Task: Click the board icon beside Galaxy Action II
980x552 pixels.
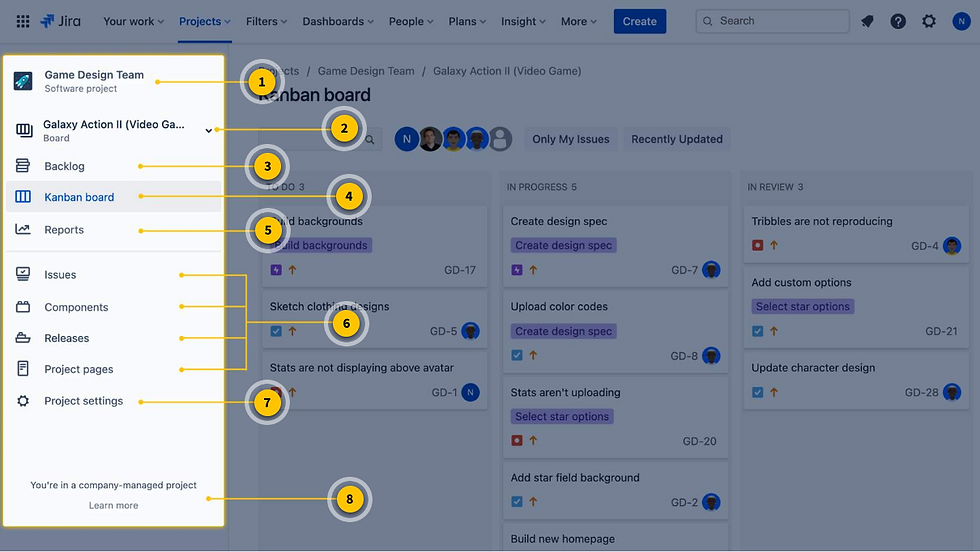Action: coord(24,130)
